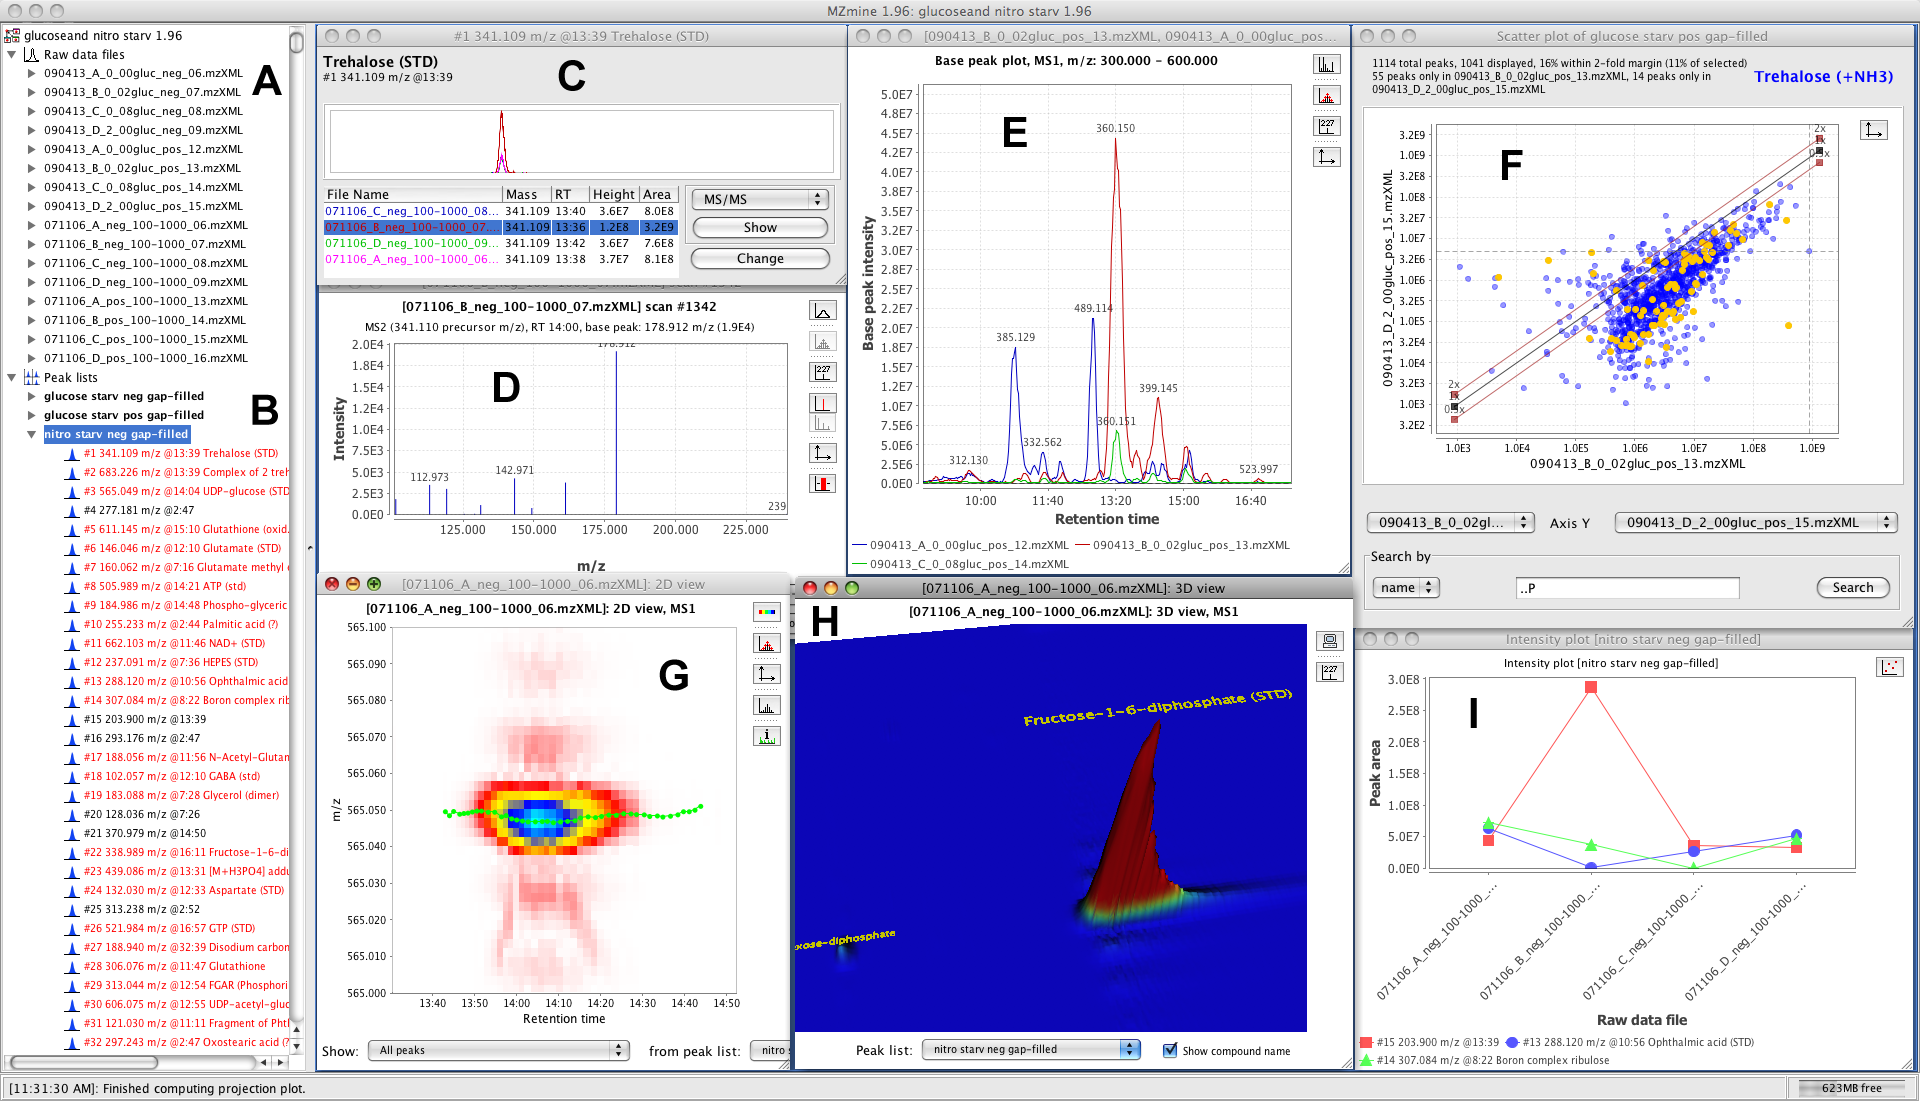Open the 3D view Peak list dropdown
Image resolution: width=1920 pixels, height=1102 pixels.
(1030, 1049)
